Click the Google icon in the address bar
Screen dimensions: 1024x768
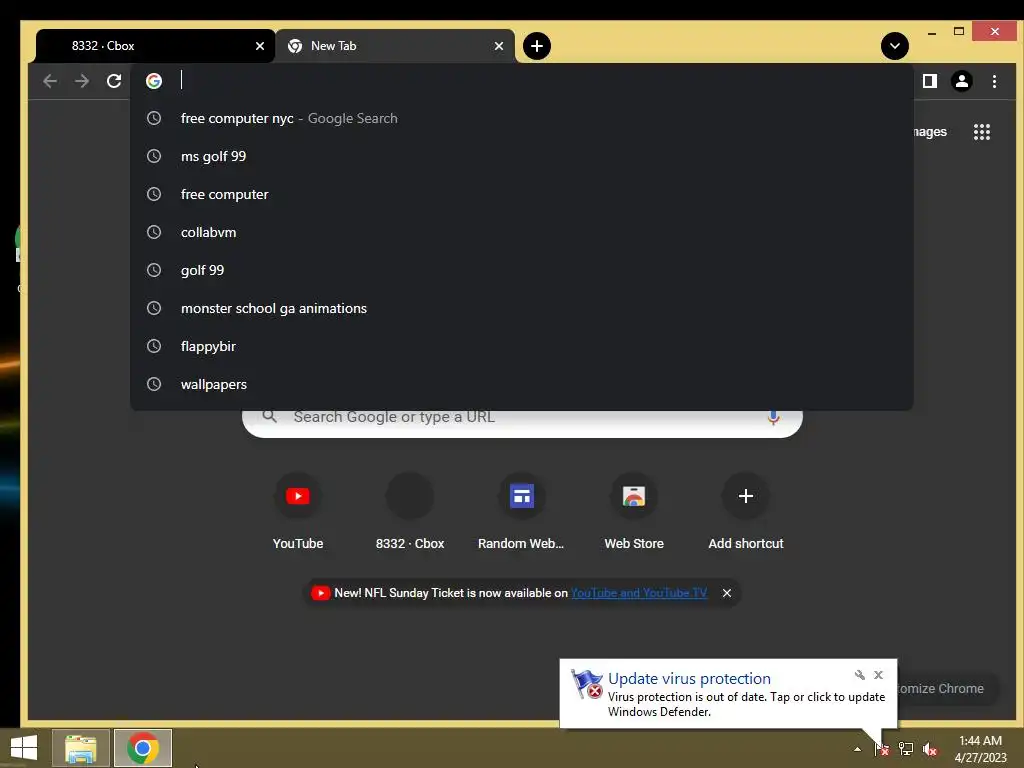(154, 81)
